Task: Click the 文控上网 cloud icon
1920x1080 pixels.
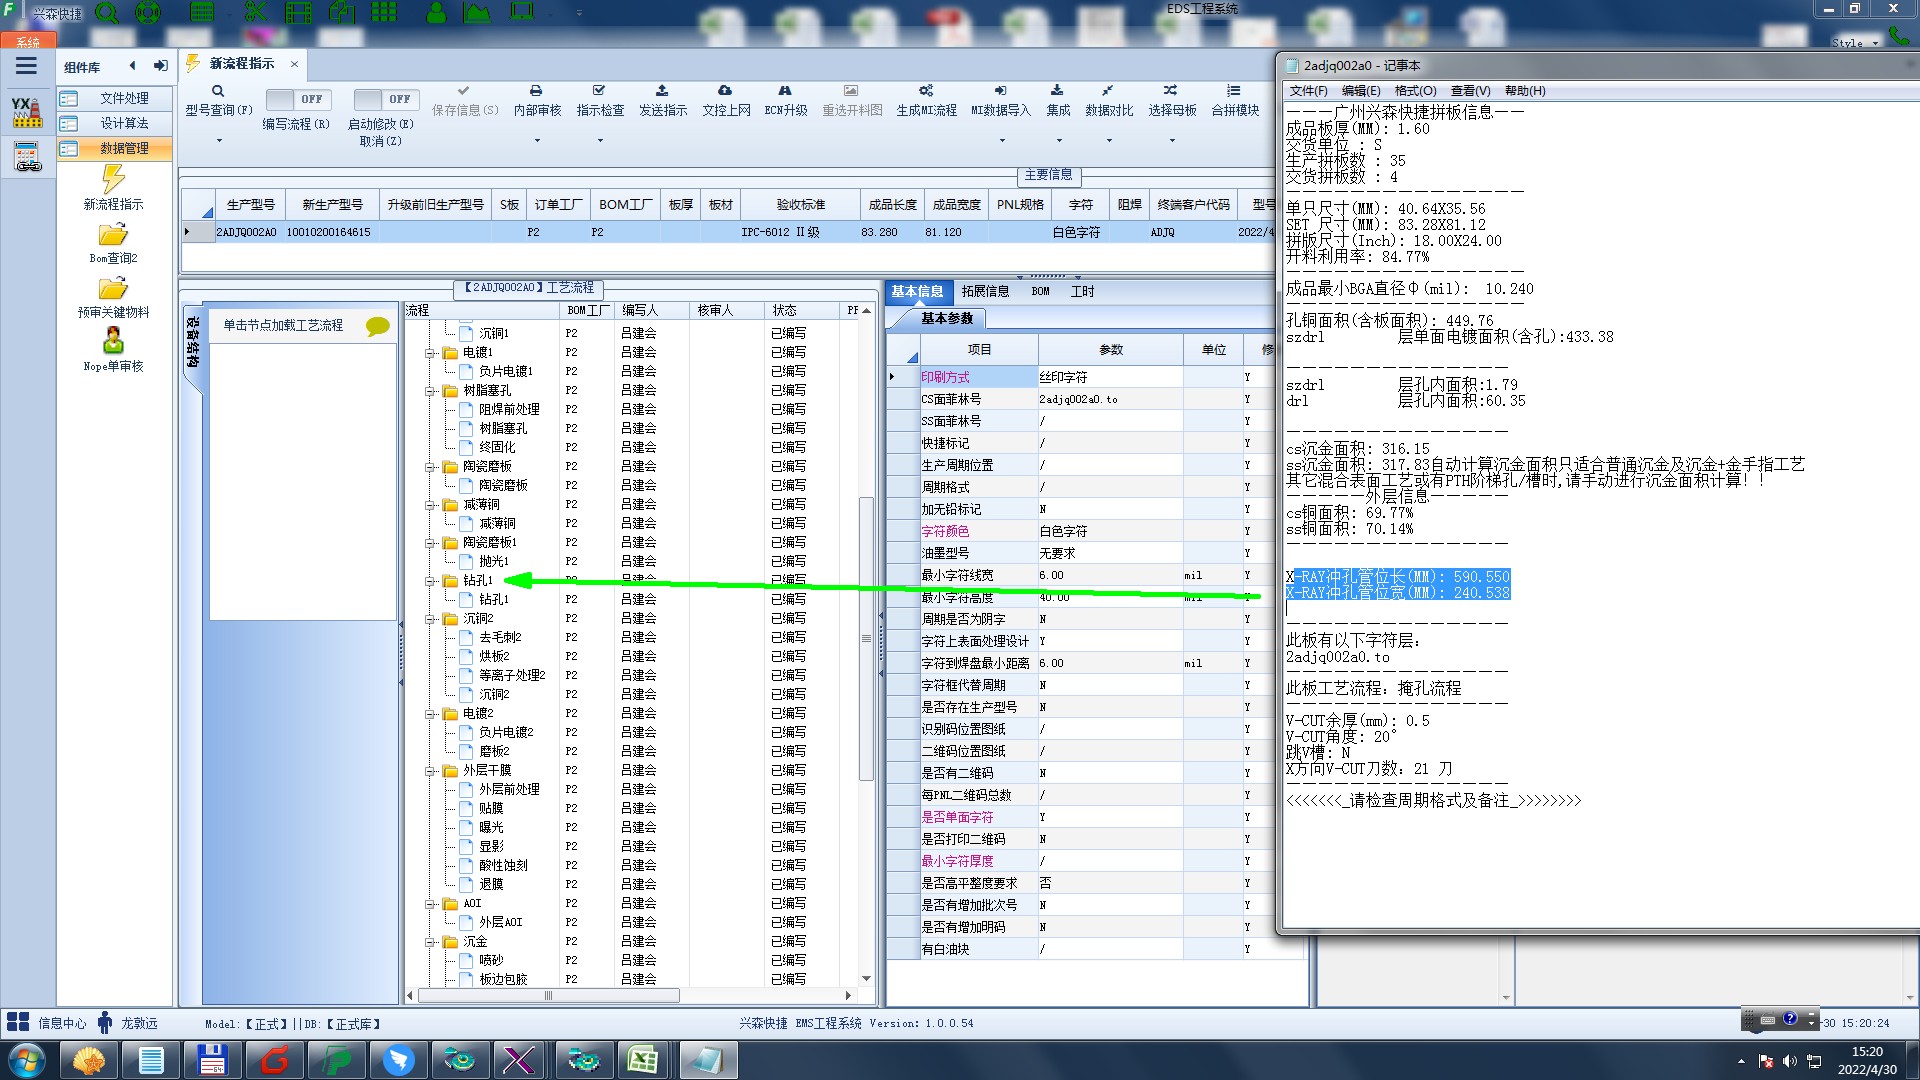Action: 725,91
